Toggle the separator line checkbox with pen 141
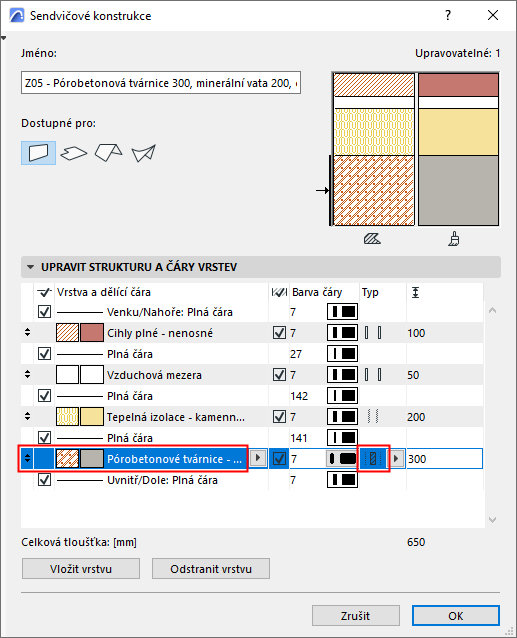517x638 pixels. click(44, 438)
